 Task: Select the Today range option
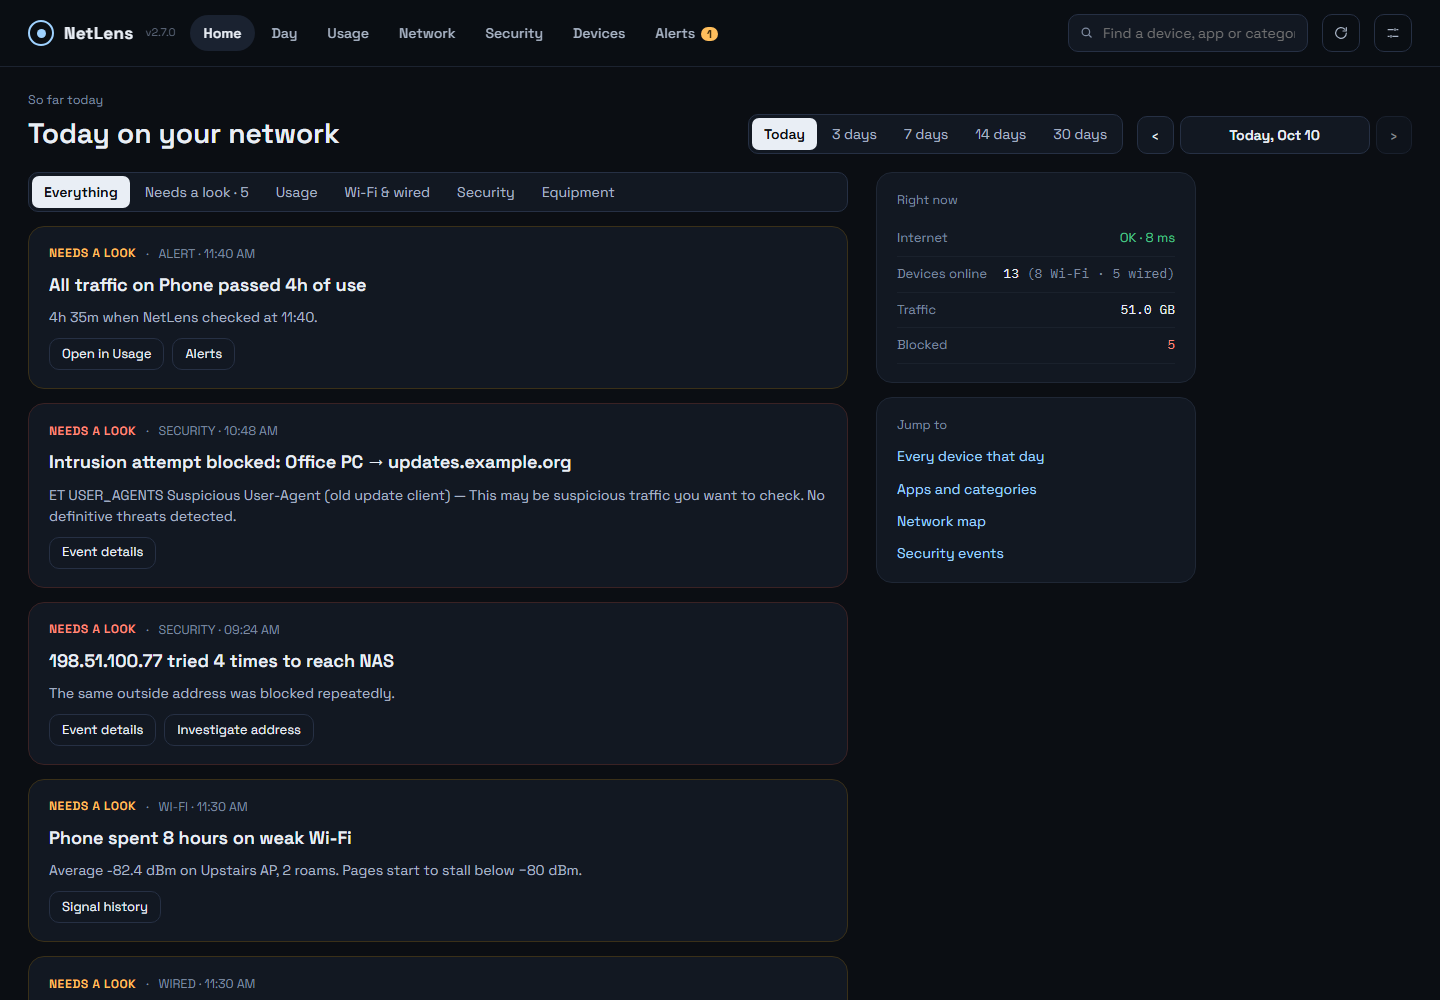pos(784,134)
